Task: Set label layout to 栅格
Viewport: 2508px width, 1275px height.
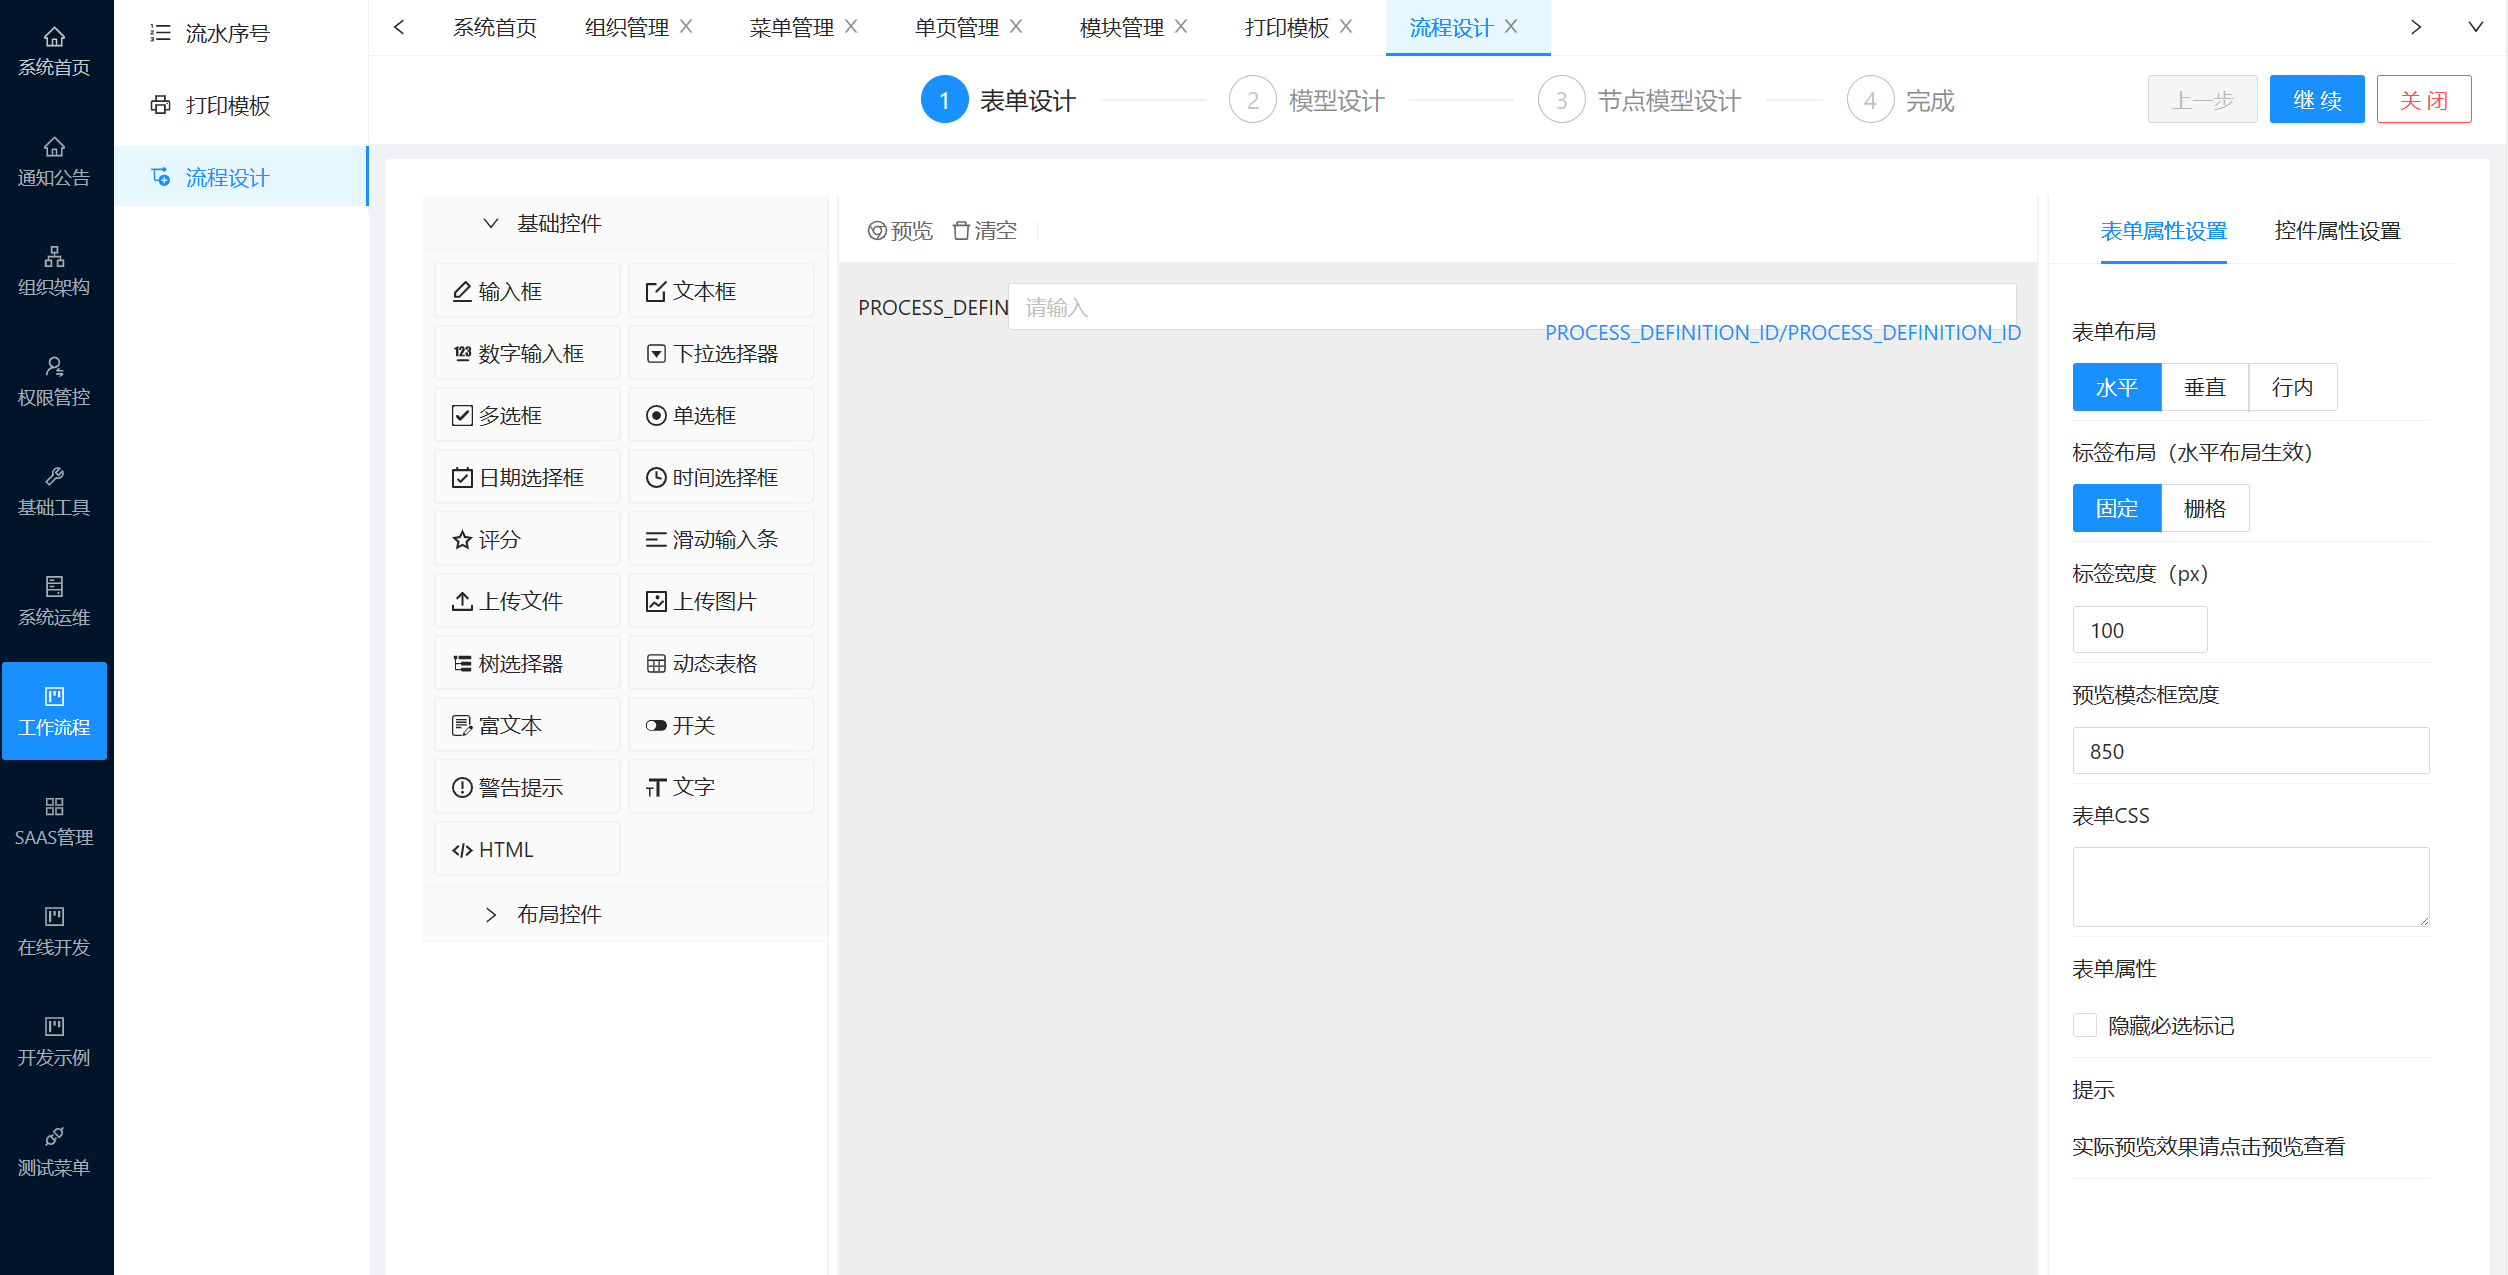Action: 2205,508
